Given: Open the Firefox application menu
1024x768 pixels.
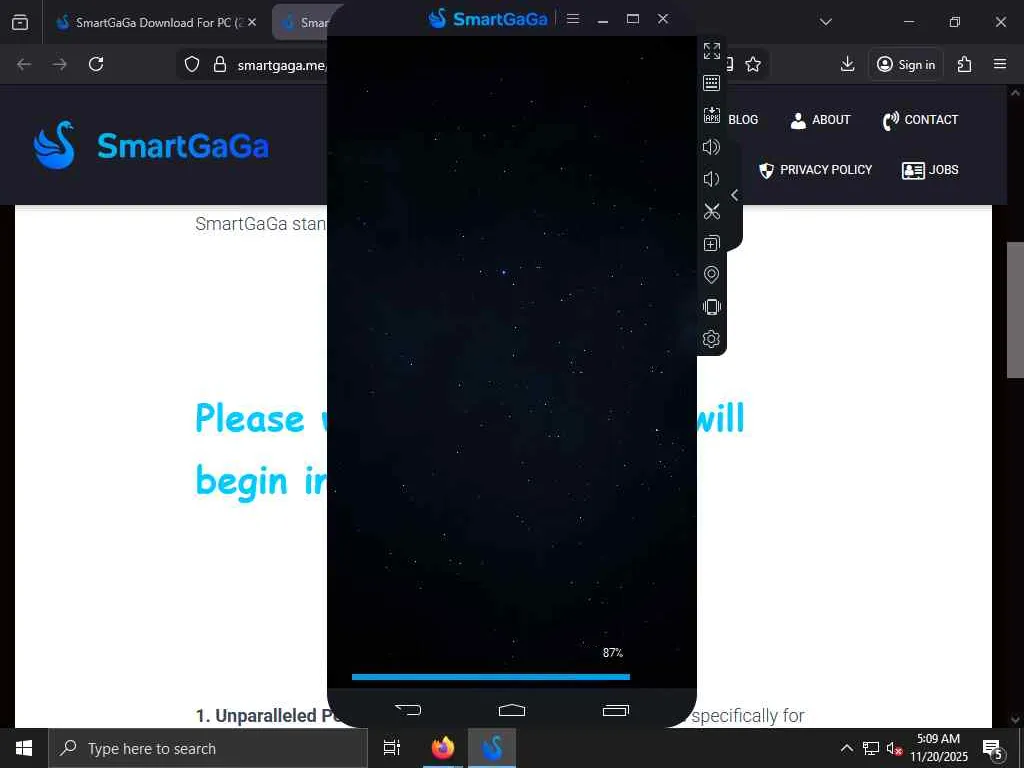Looking at the screenshot, I should pyautogui.click(x=1000, y=64).
